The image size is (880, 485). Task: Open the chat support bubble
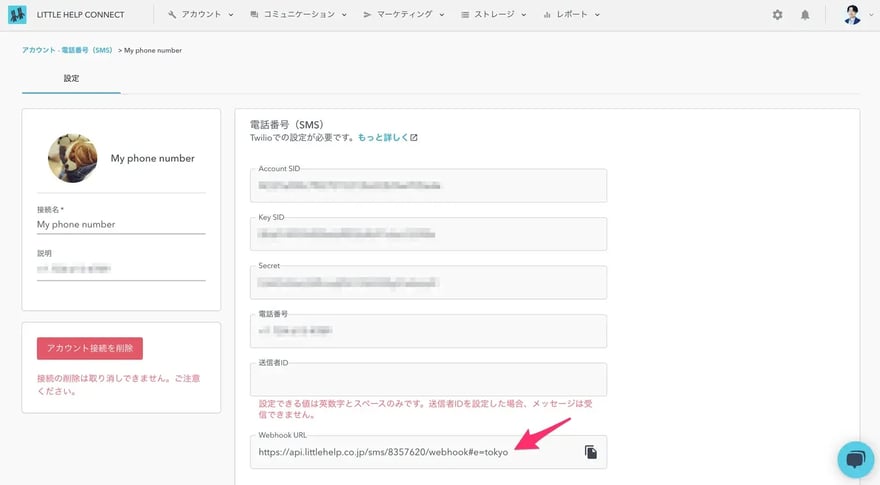tap(855, 459)
